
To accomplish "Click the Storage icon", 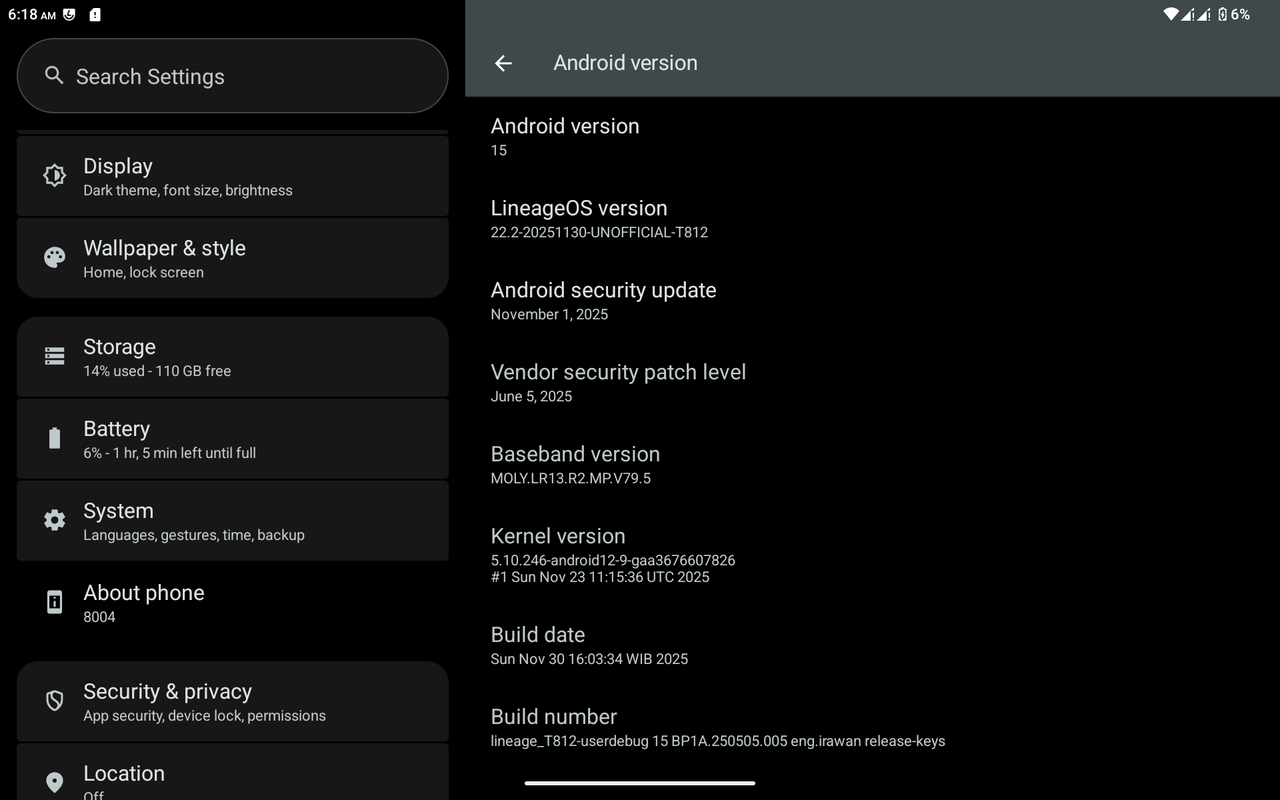I will tap(54, 357).
